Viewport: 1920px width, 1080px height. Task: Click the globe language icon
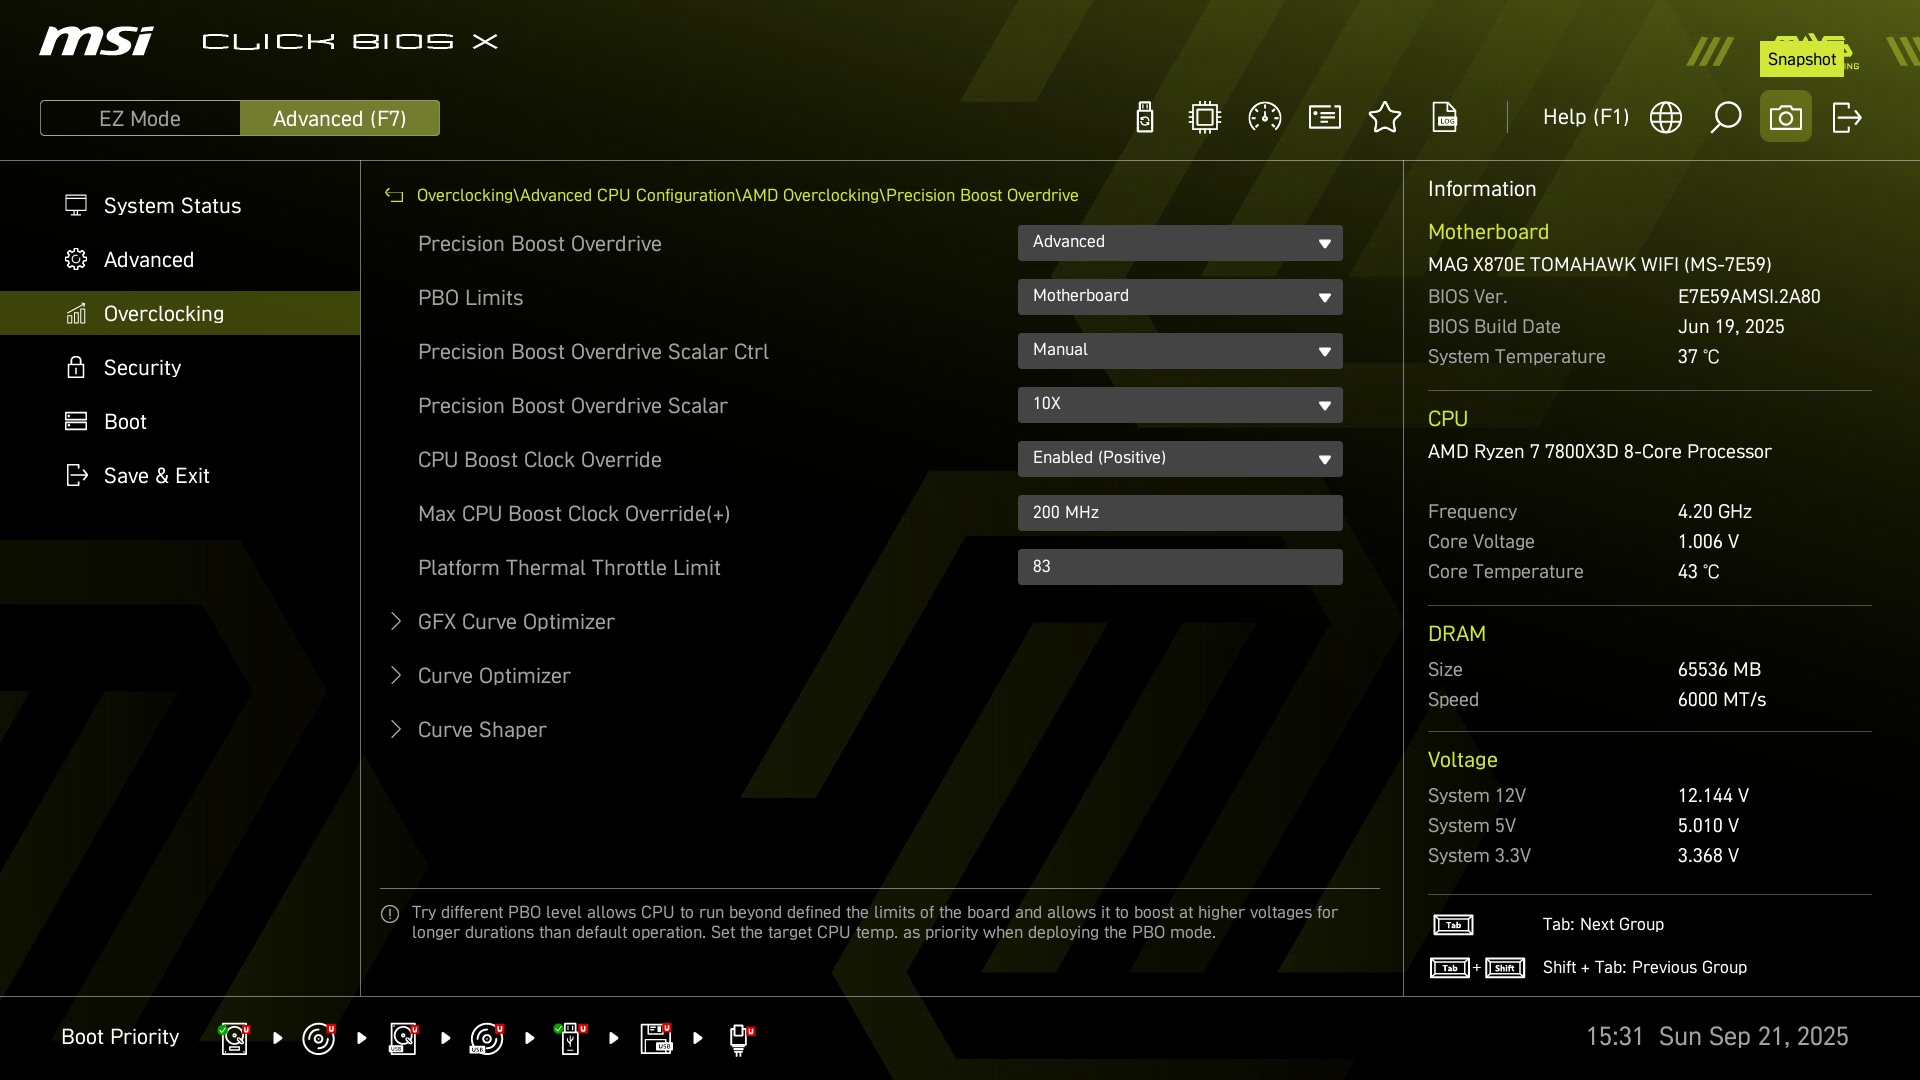pyautogui.click(x=1666, y=118)
